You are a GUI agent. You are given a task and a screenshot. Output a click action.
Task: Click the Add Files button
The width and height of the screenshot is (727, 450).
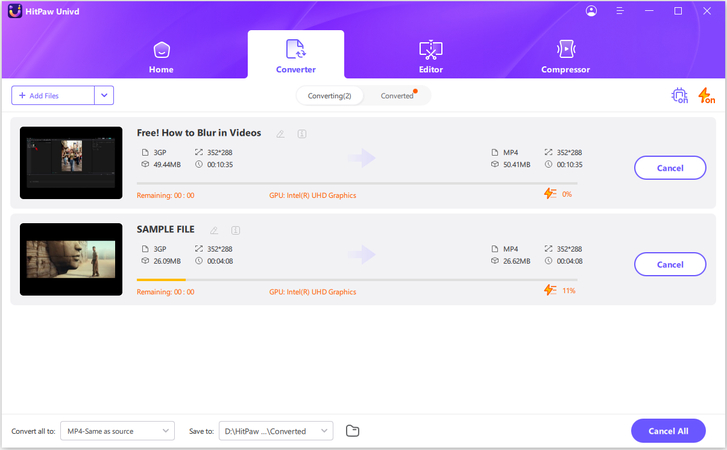53,95
